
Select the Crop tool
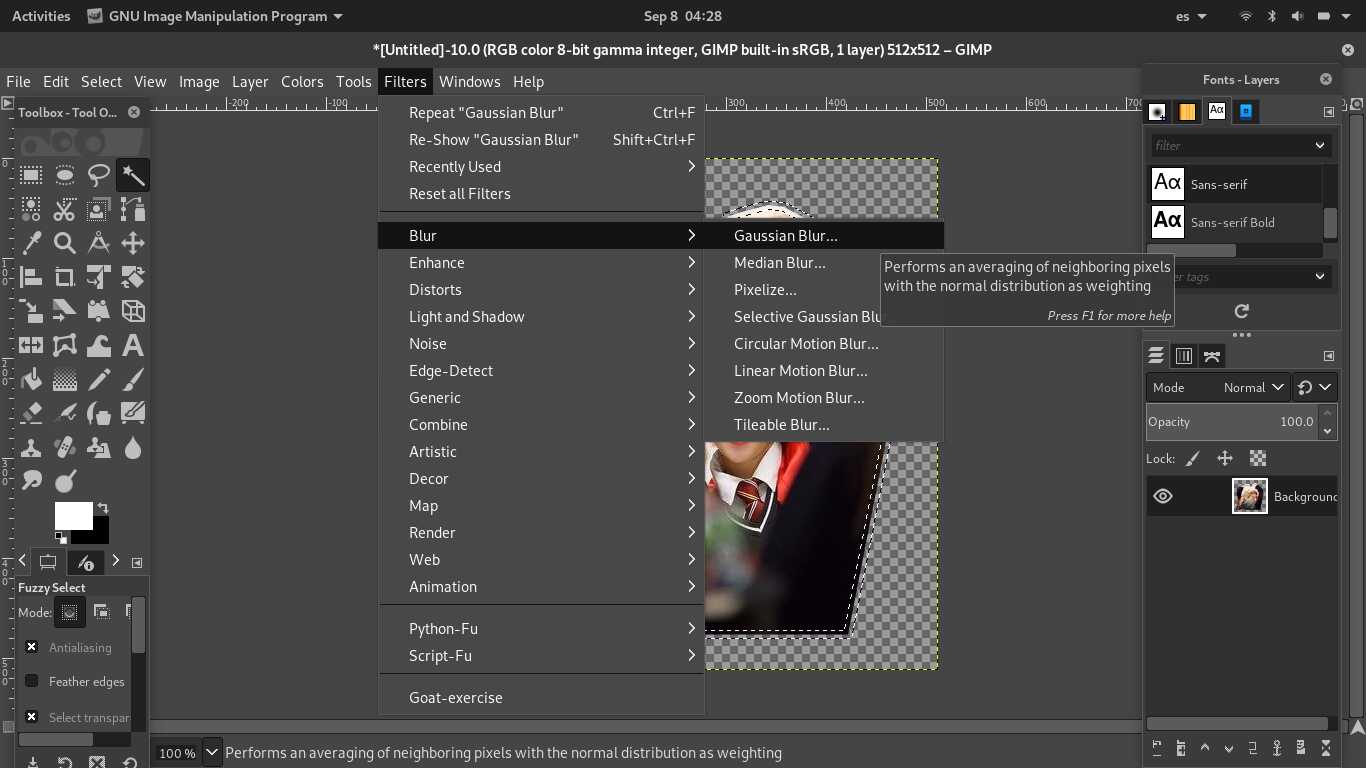[x=65, y=277]
